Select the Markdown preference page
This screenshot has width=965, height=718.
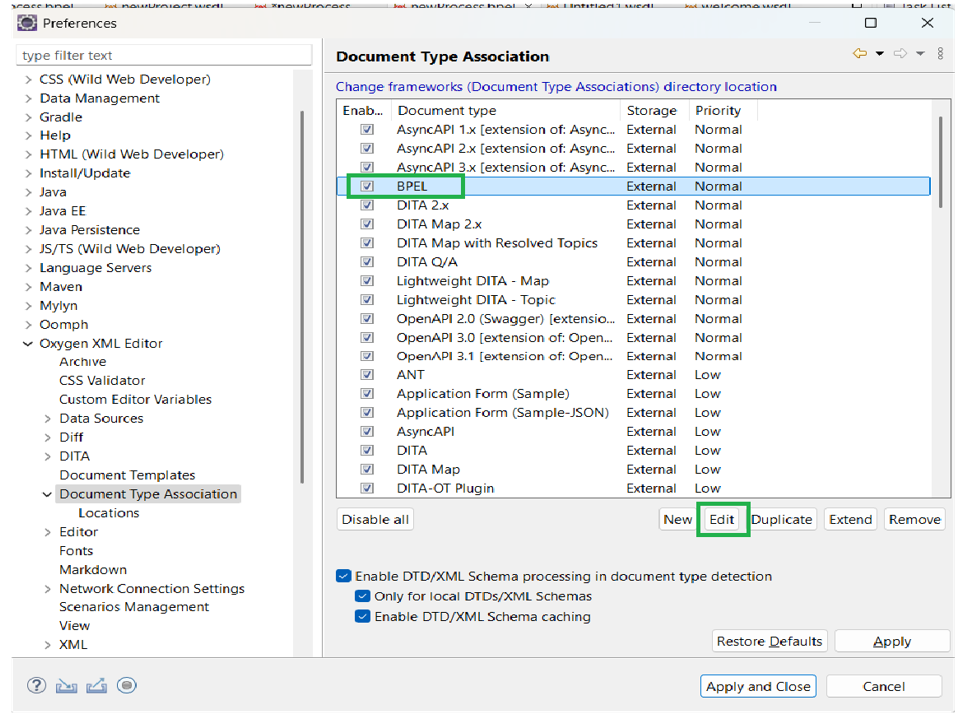(93, 570)
